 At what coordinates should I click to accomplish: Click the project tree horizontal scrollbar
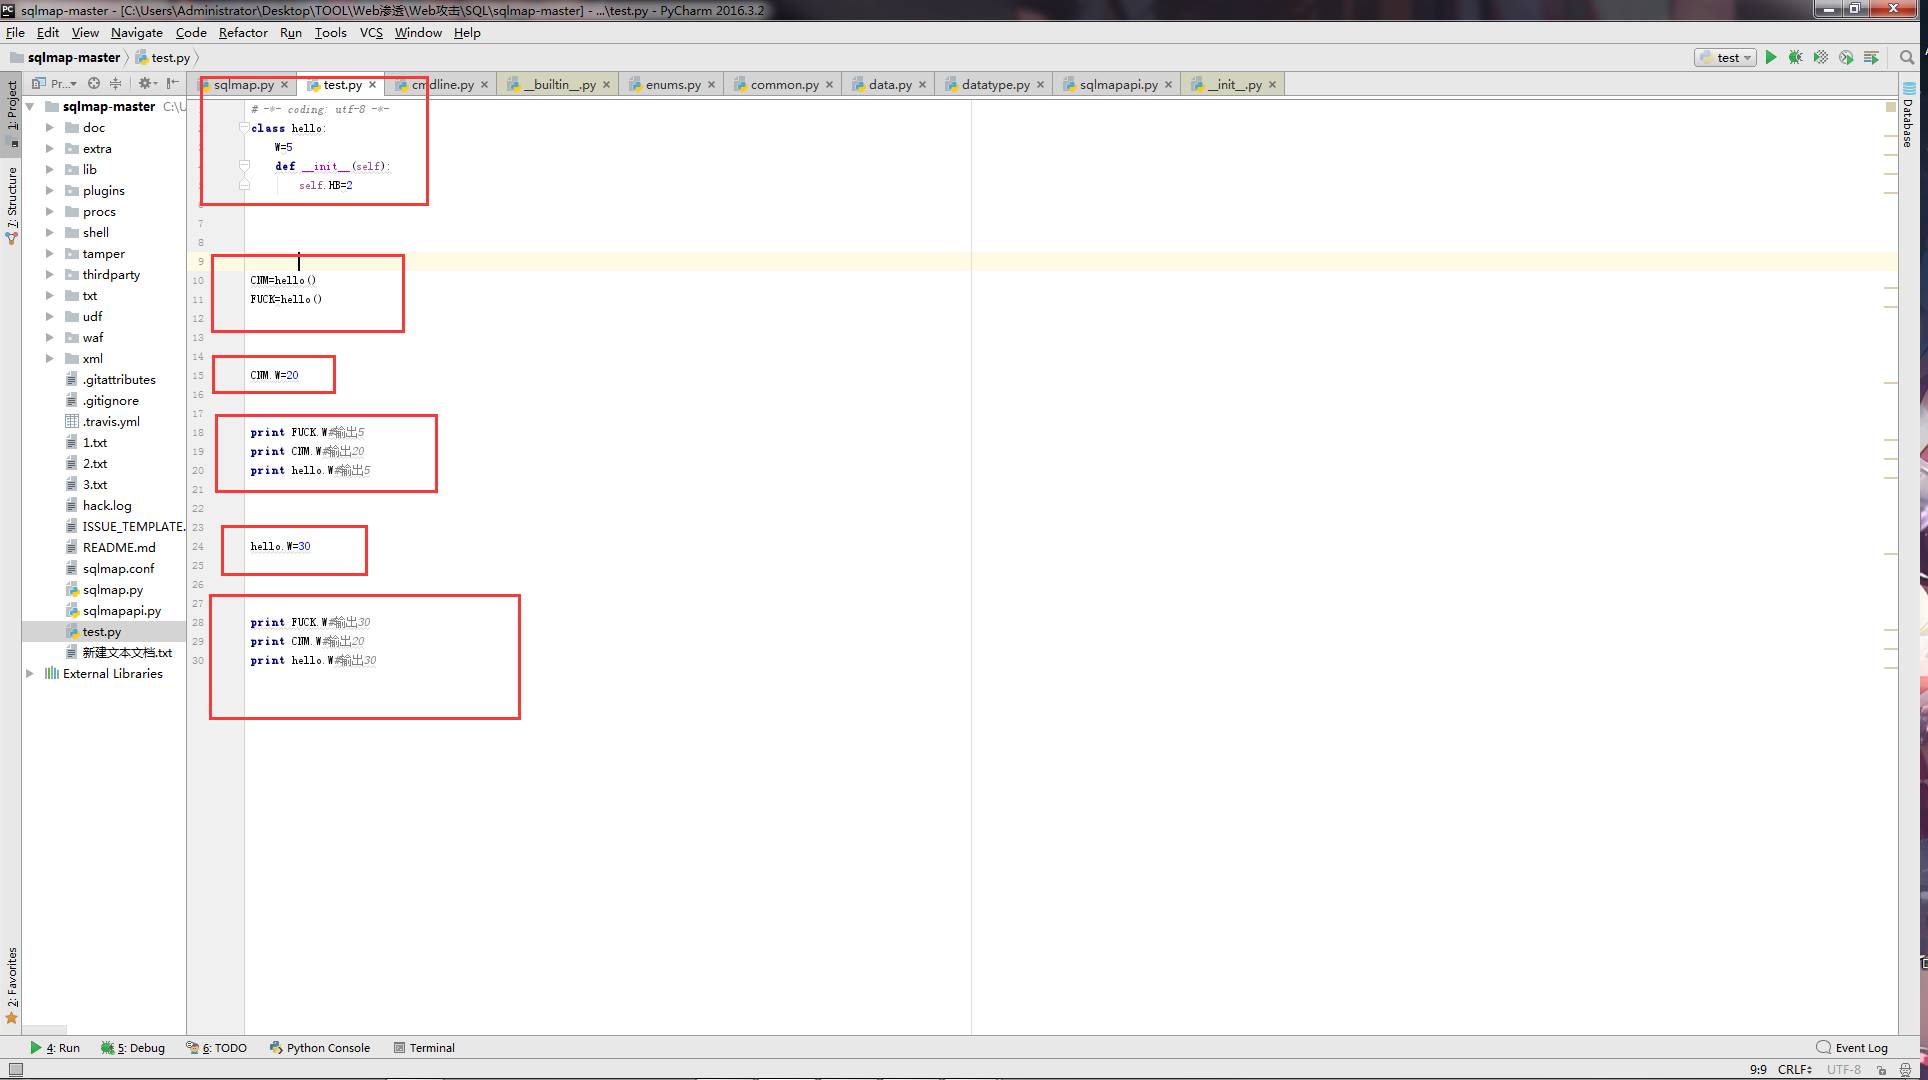(45, 1029)
